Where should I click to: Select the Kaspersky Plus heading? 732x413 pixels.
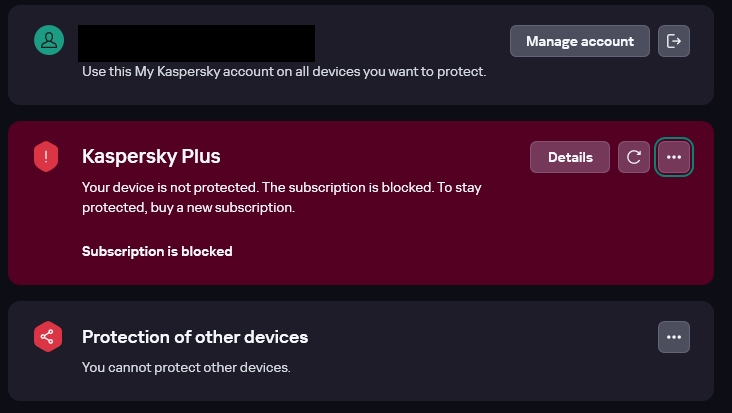151,157
